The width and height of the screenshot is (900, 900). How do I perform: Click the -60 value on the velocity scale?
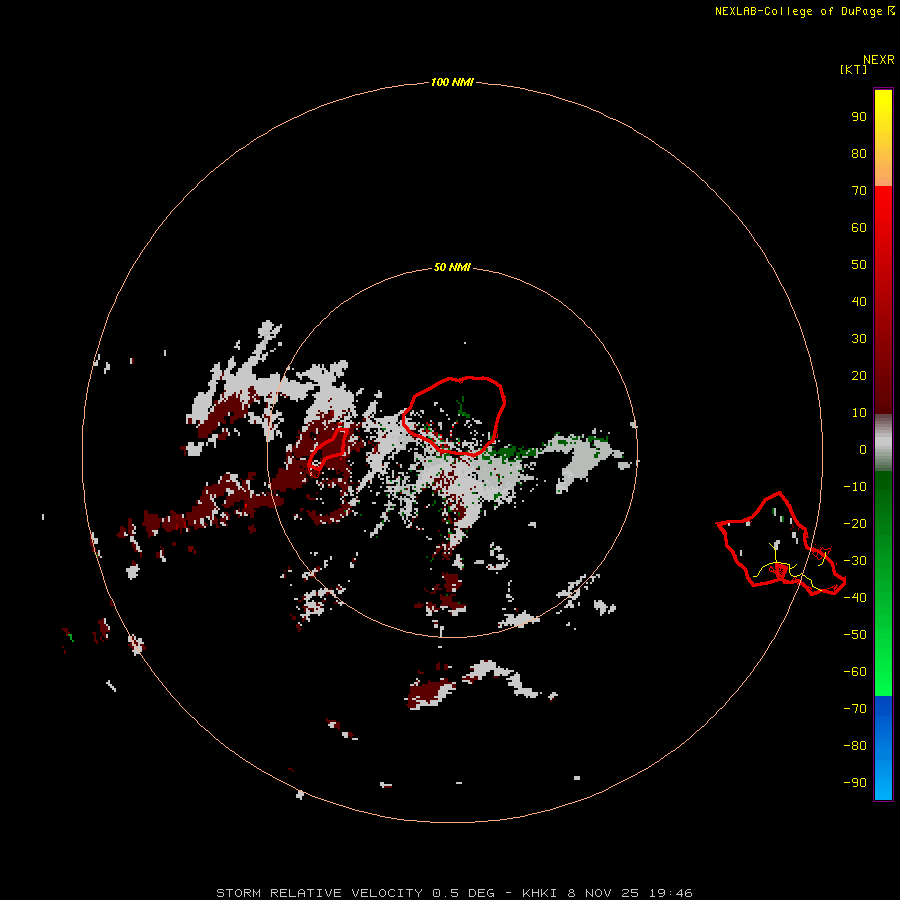pos(855,672)
